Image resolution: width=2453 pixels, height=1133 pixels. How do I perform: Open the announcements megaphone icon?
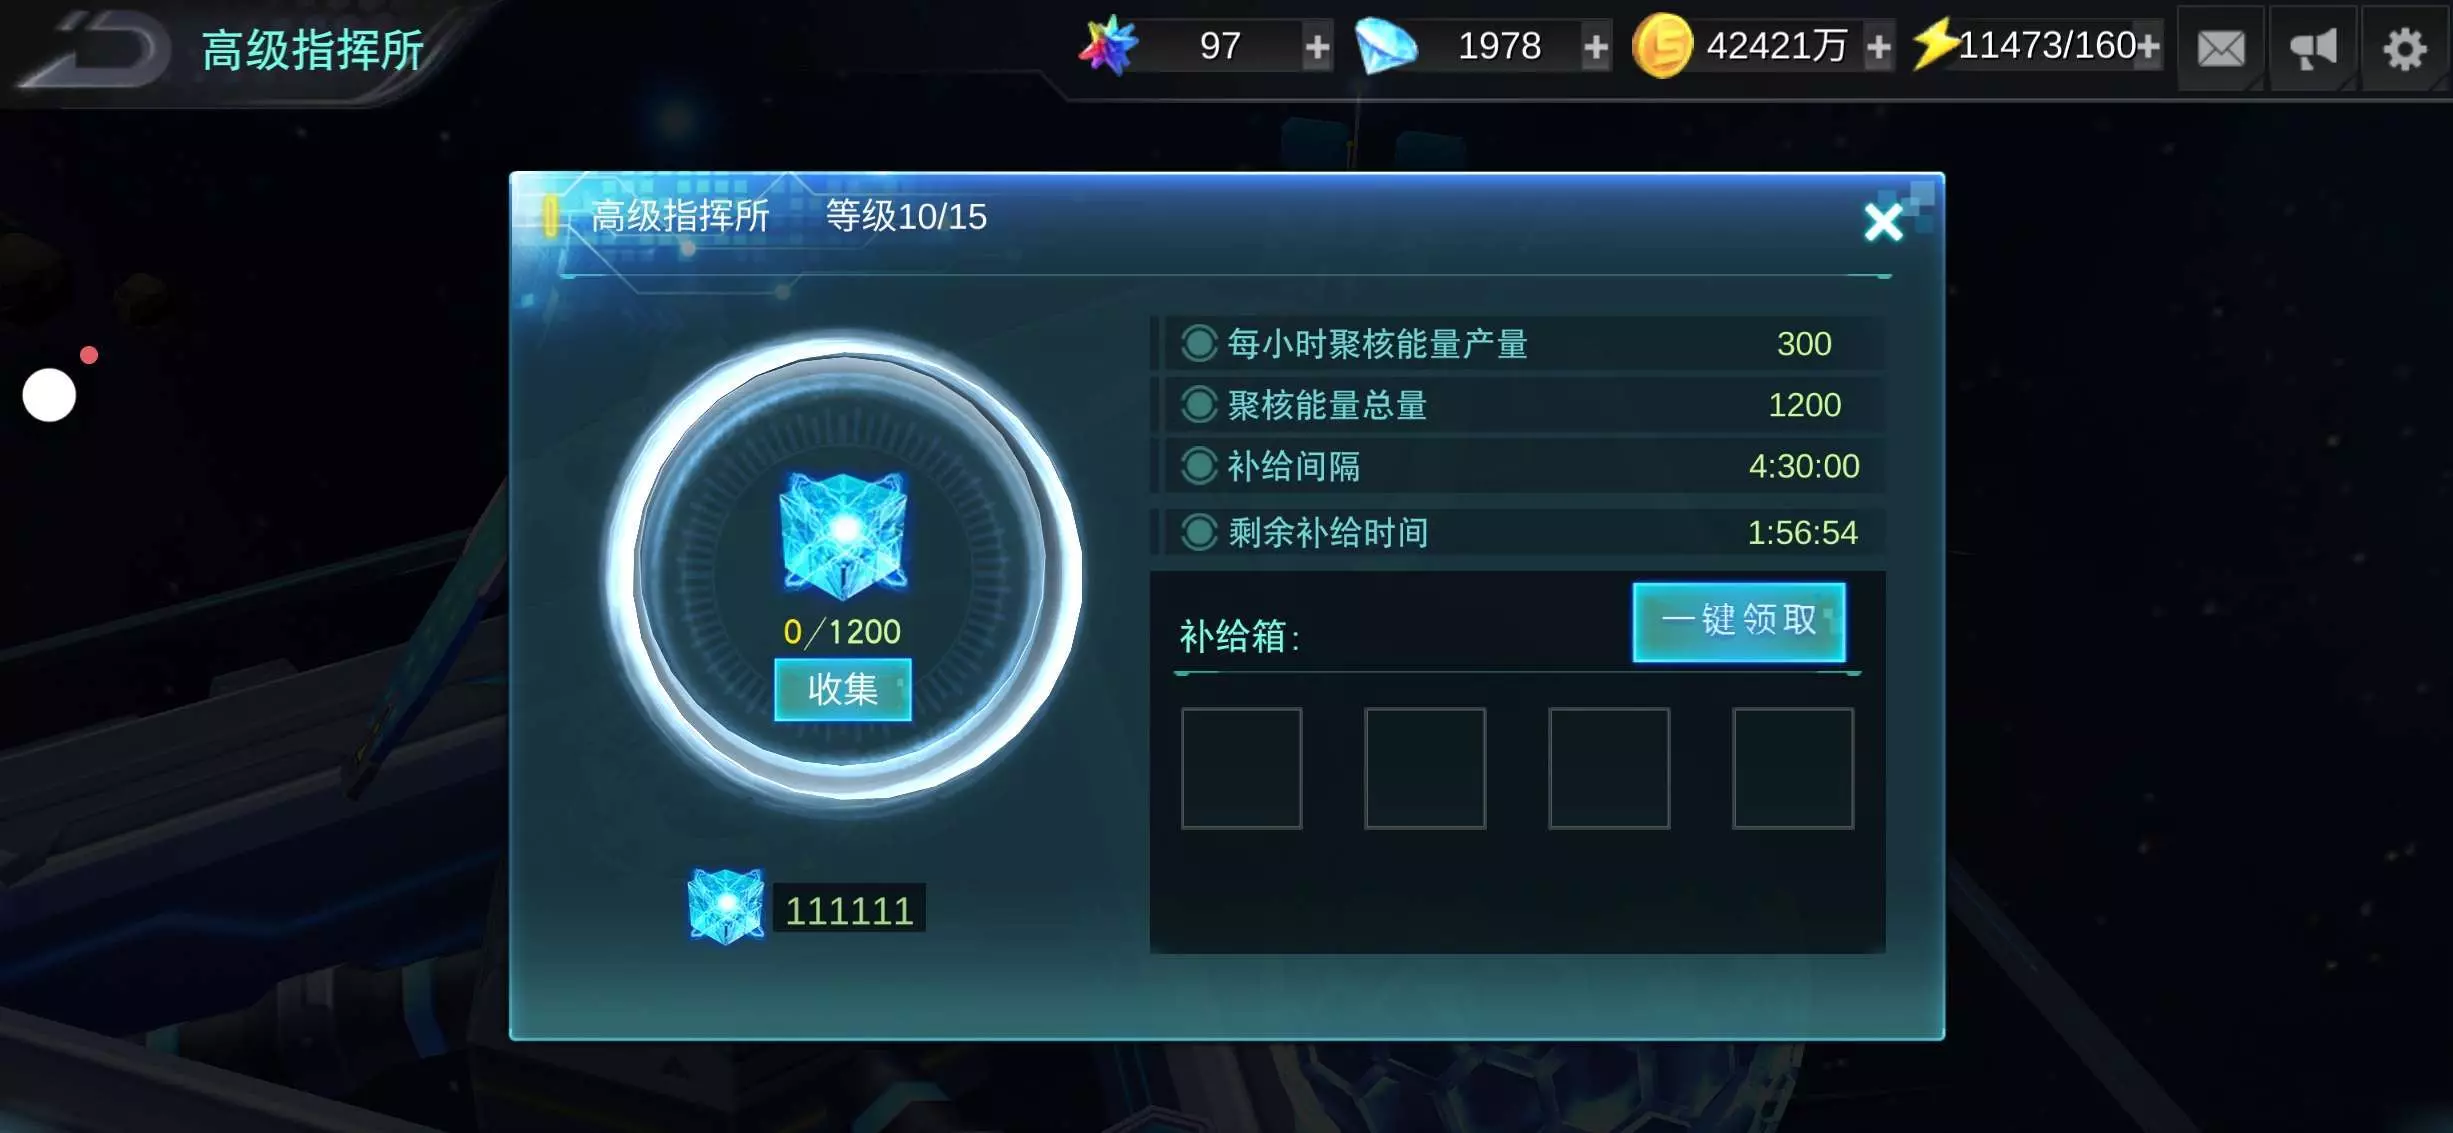click(x=2313, y=48)
